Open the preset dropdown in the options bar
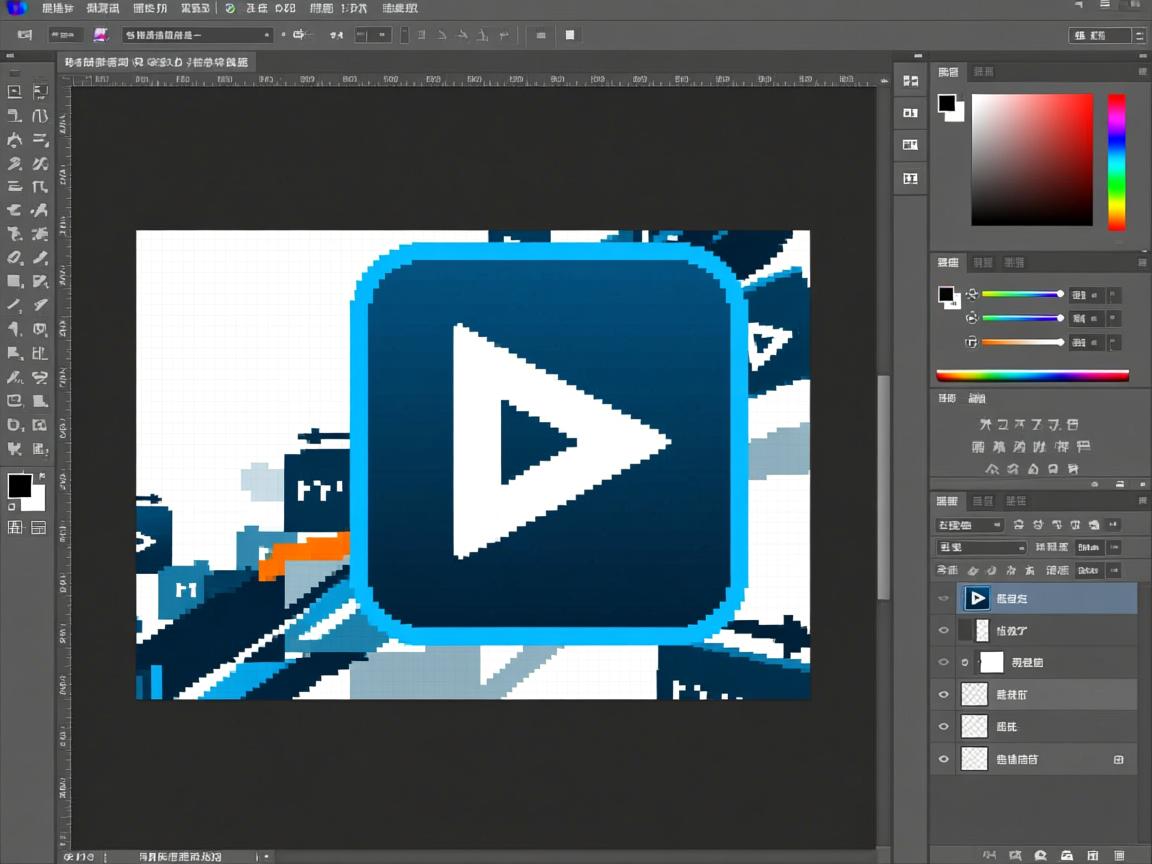 (197, 35)
